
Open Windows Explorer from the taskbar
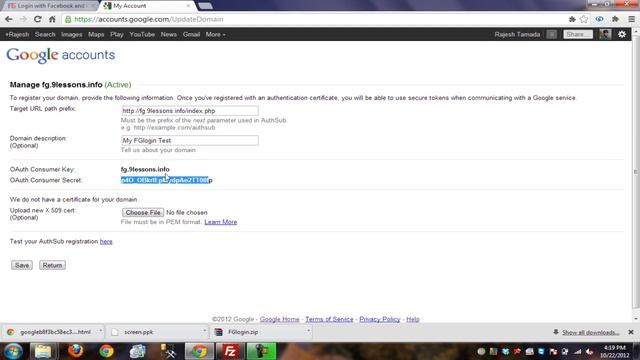click(43, 351)
